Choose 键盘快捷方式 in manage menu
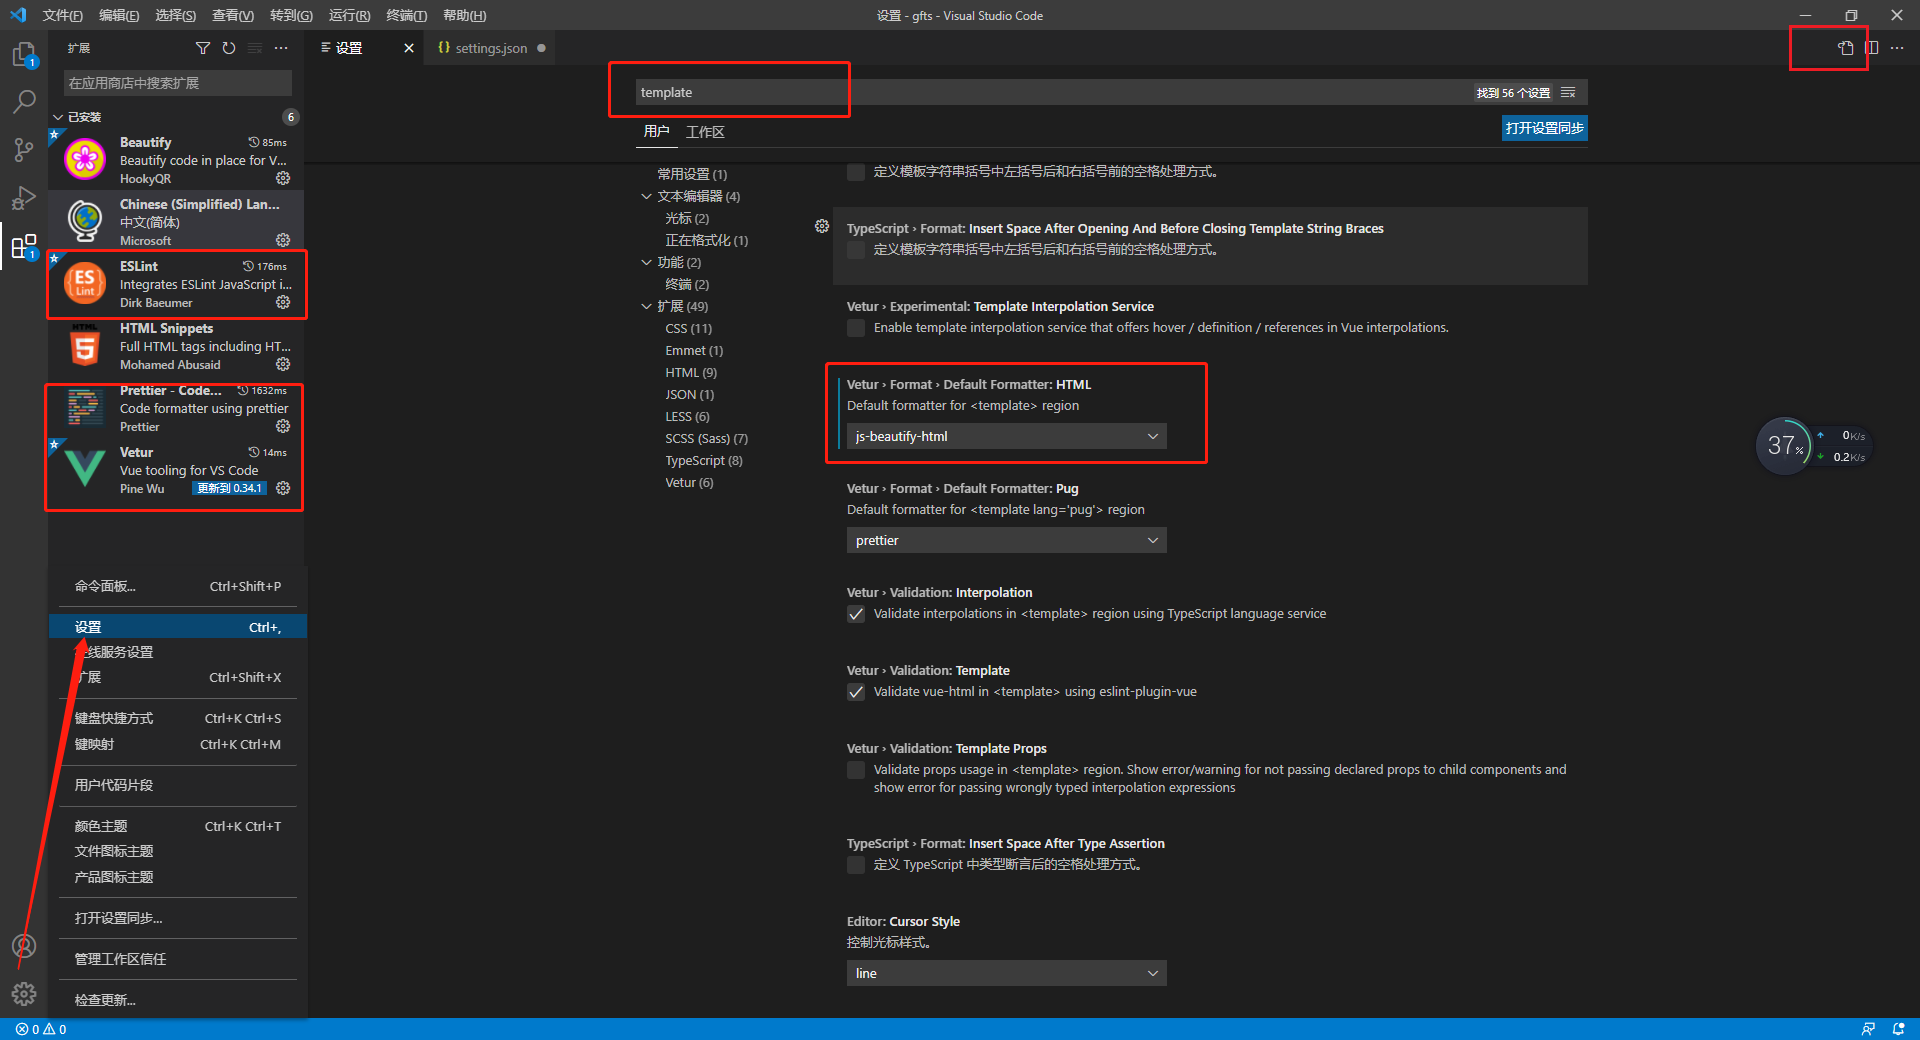Screen dimensions: 1920x1040 (x=178, y=718)
